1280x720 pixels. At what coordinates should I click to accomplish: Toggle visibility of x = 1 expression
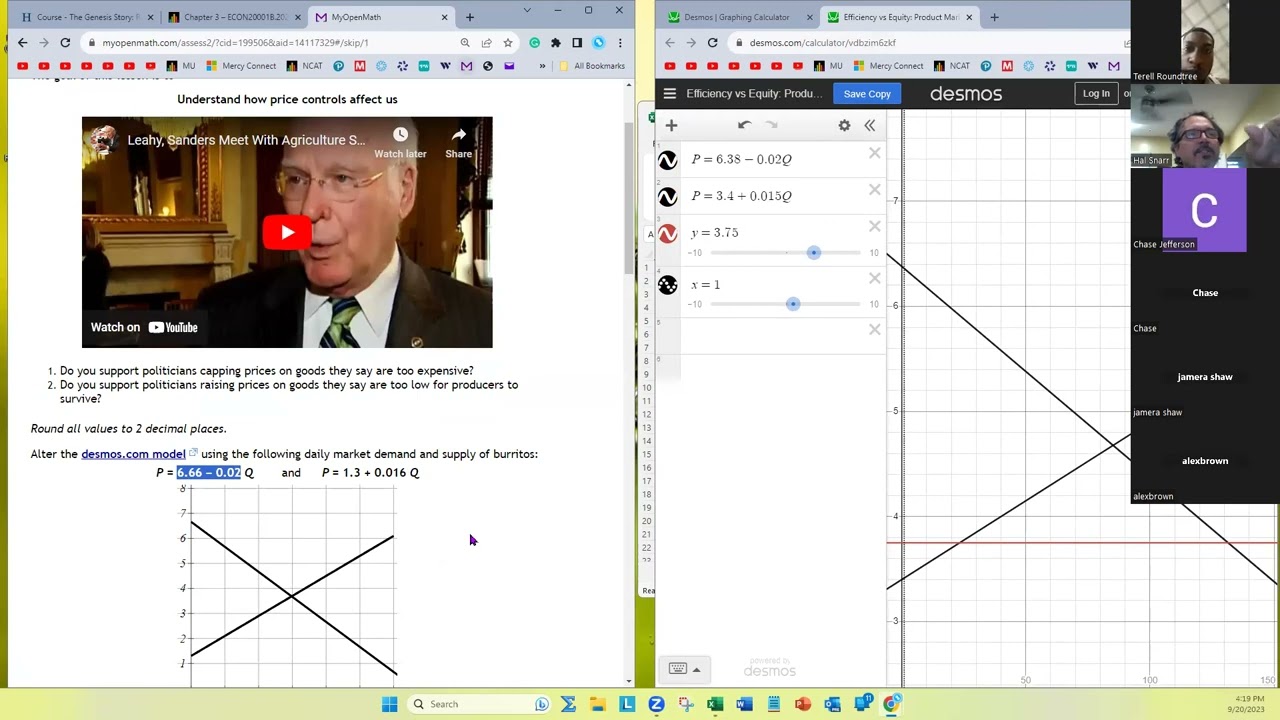point(668,286)
